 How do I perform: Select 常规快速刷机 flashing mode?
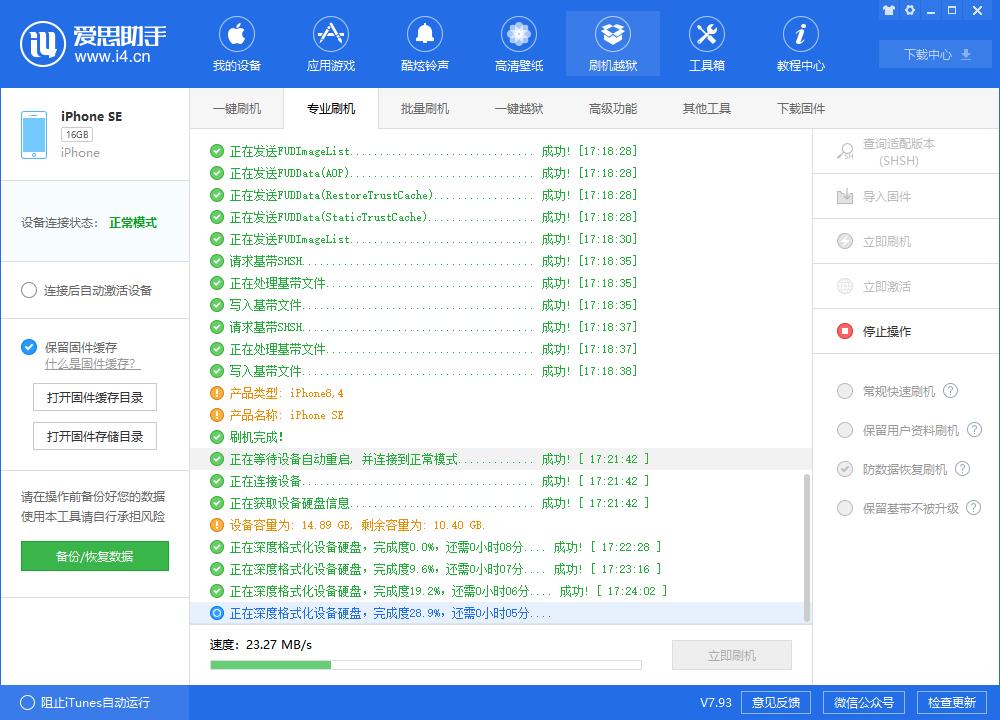[845, 392]
